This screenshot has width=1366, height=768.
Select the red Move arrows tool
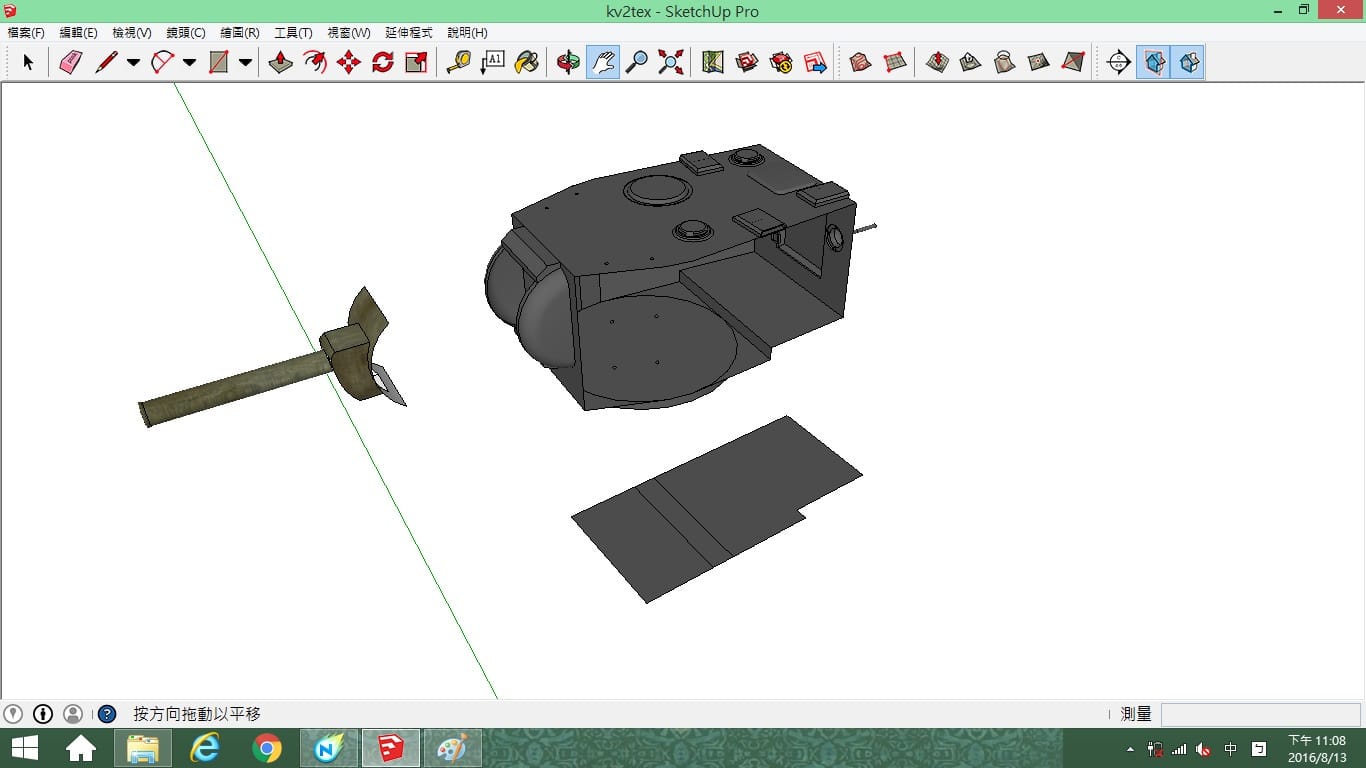pyautogui.click(x=349, y=62)
